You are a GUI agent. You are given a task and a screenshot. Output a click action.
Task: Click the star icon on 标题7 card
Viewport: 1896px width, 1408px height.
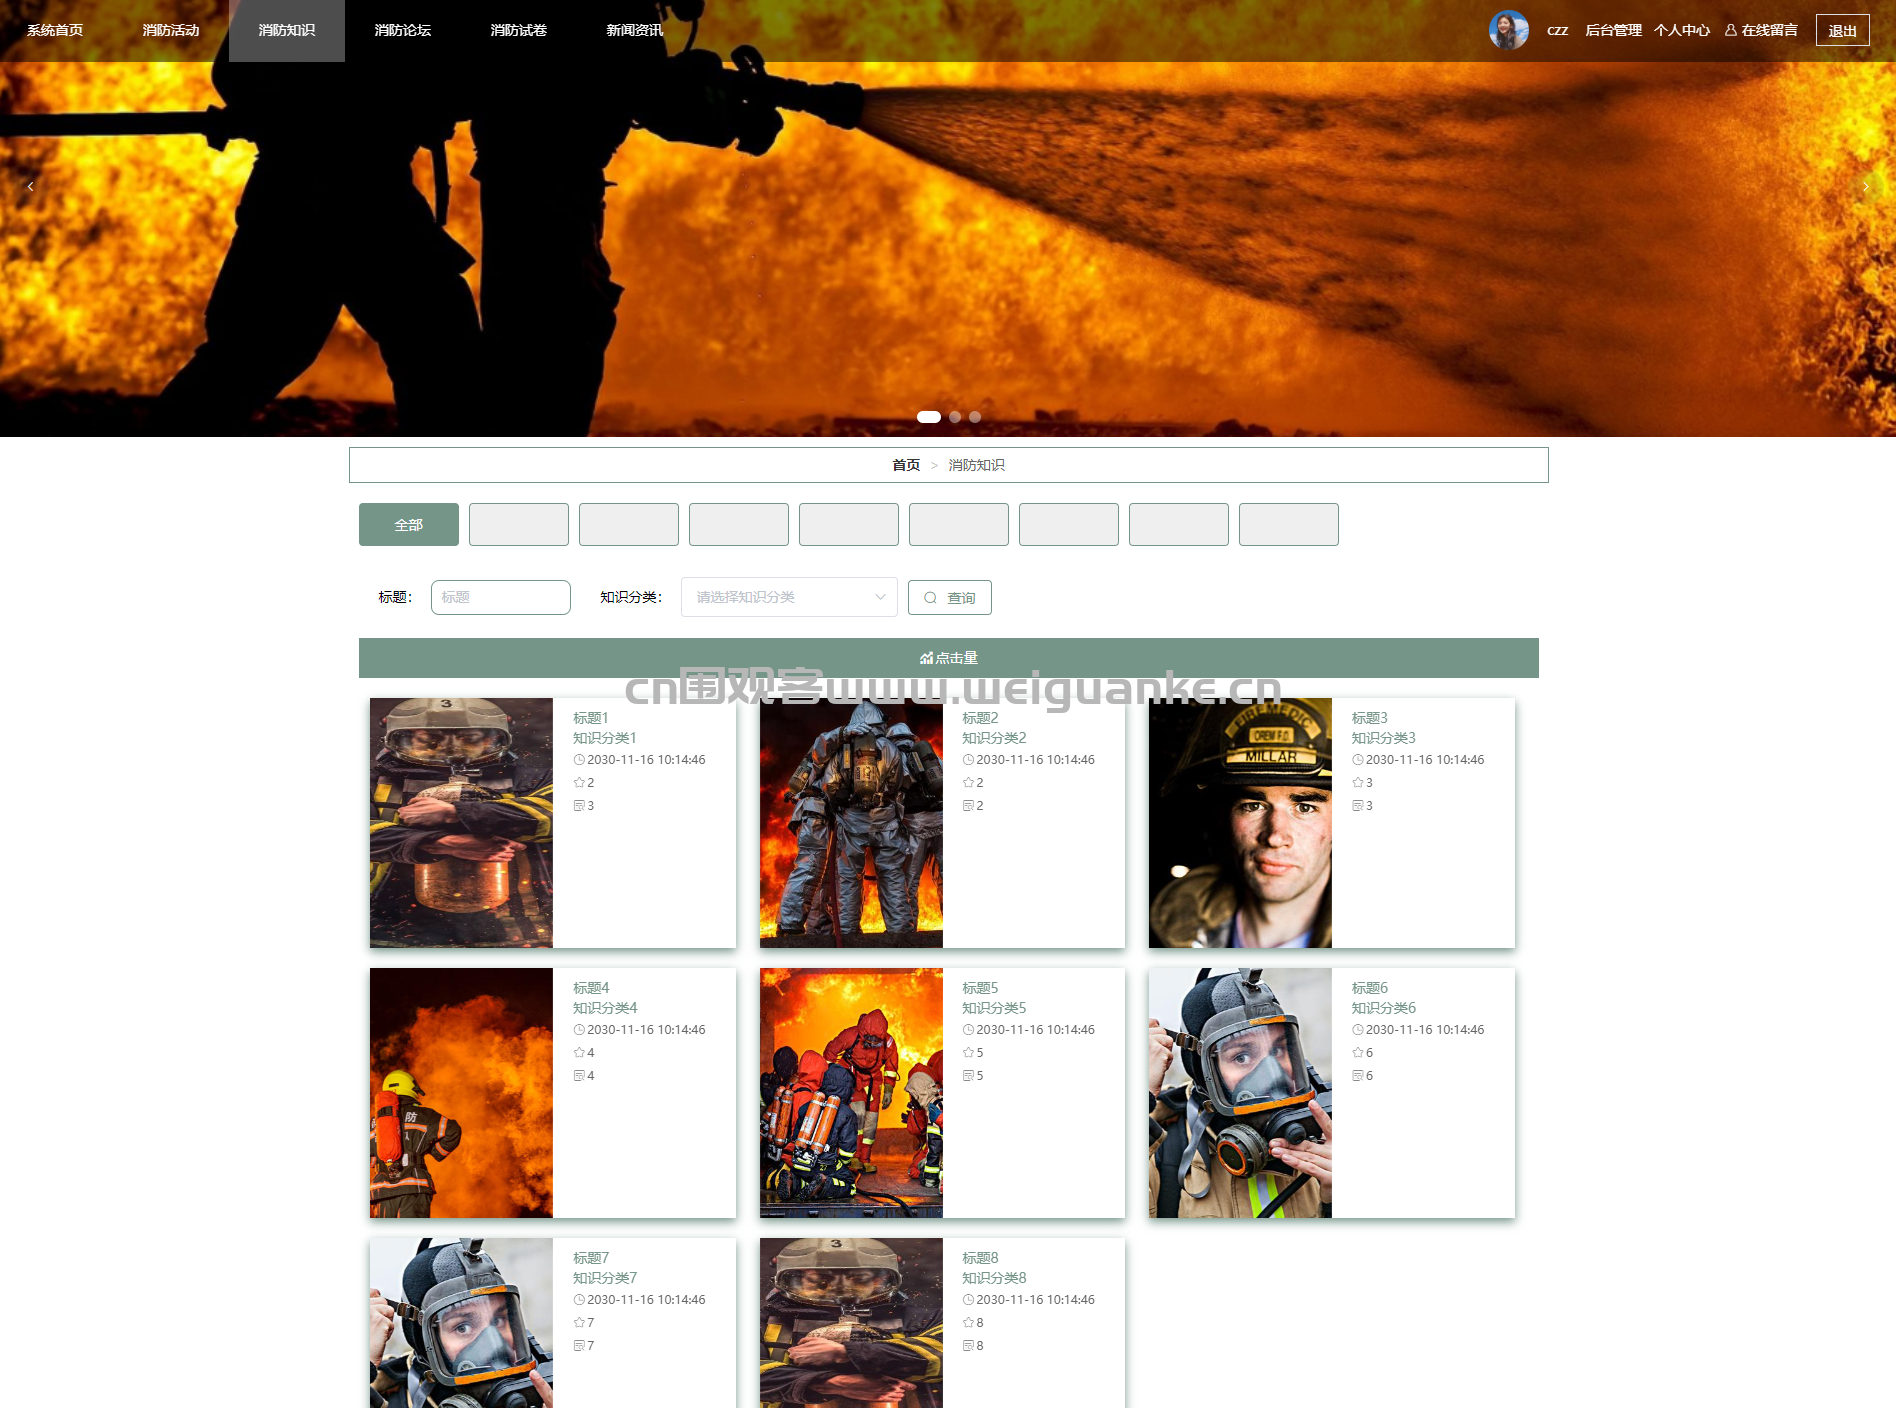point(579,1323)
